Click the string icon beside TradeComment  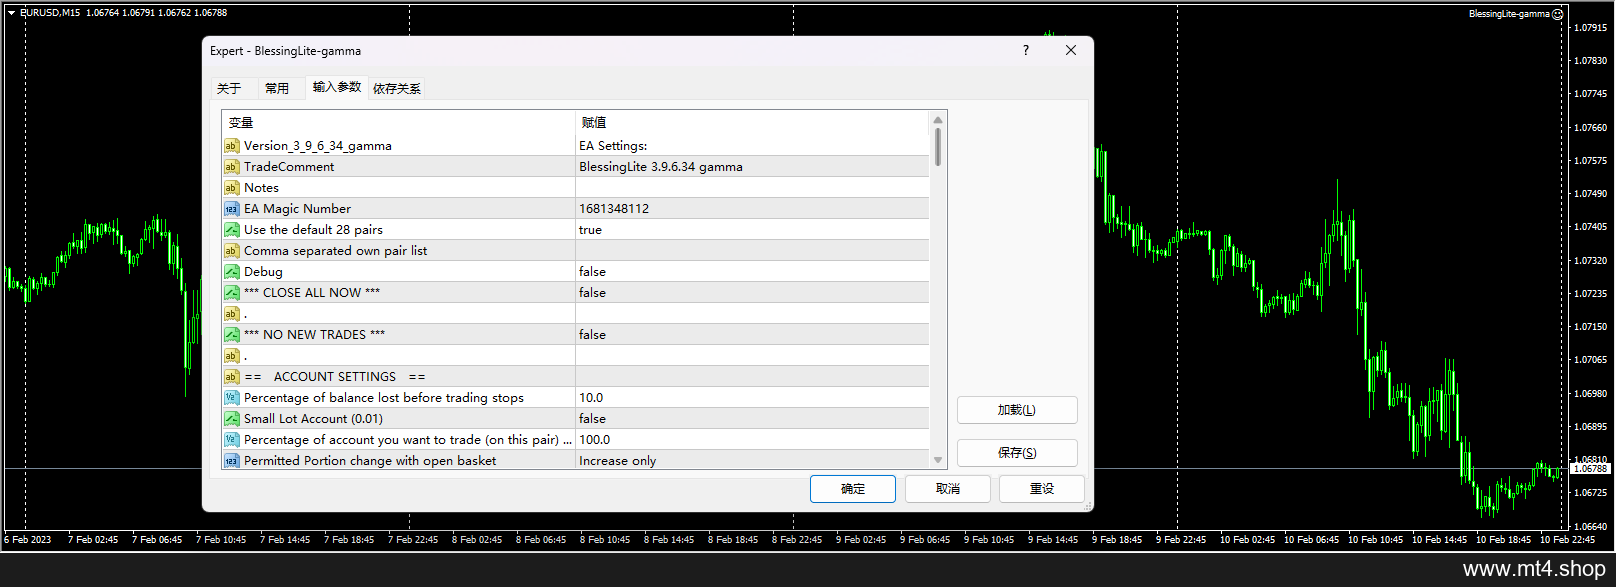pyautogui.click(x=231, y=167)
